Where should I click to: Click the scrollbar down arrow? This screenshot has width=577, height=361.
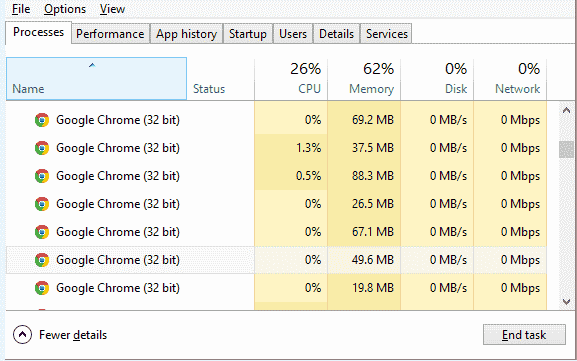point(566,302)
